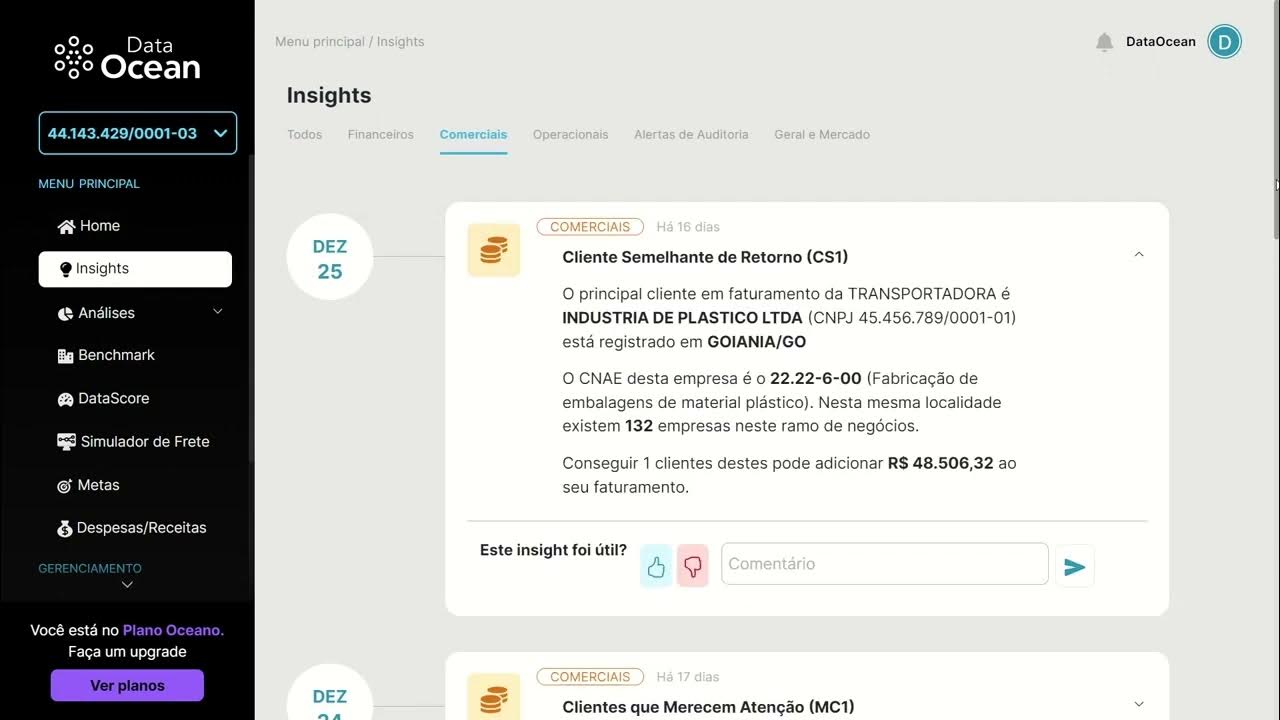Switch to the Financeiros tab
The width and height of the screenshot is (1280, 720).
pos(380,134)
